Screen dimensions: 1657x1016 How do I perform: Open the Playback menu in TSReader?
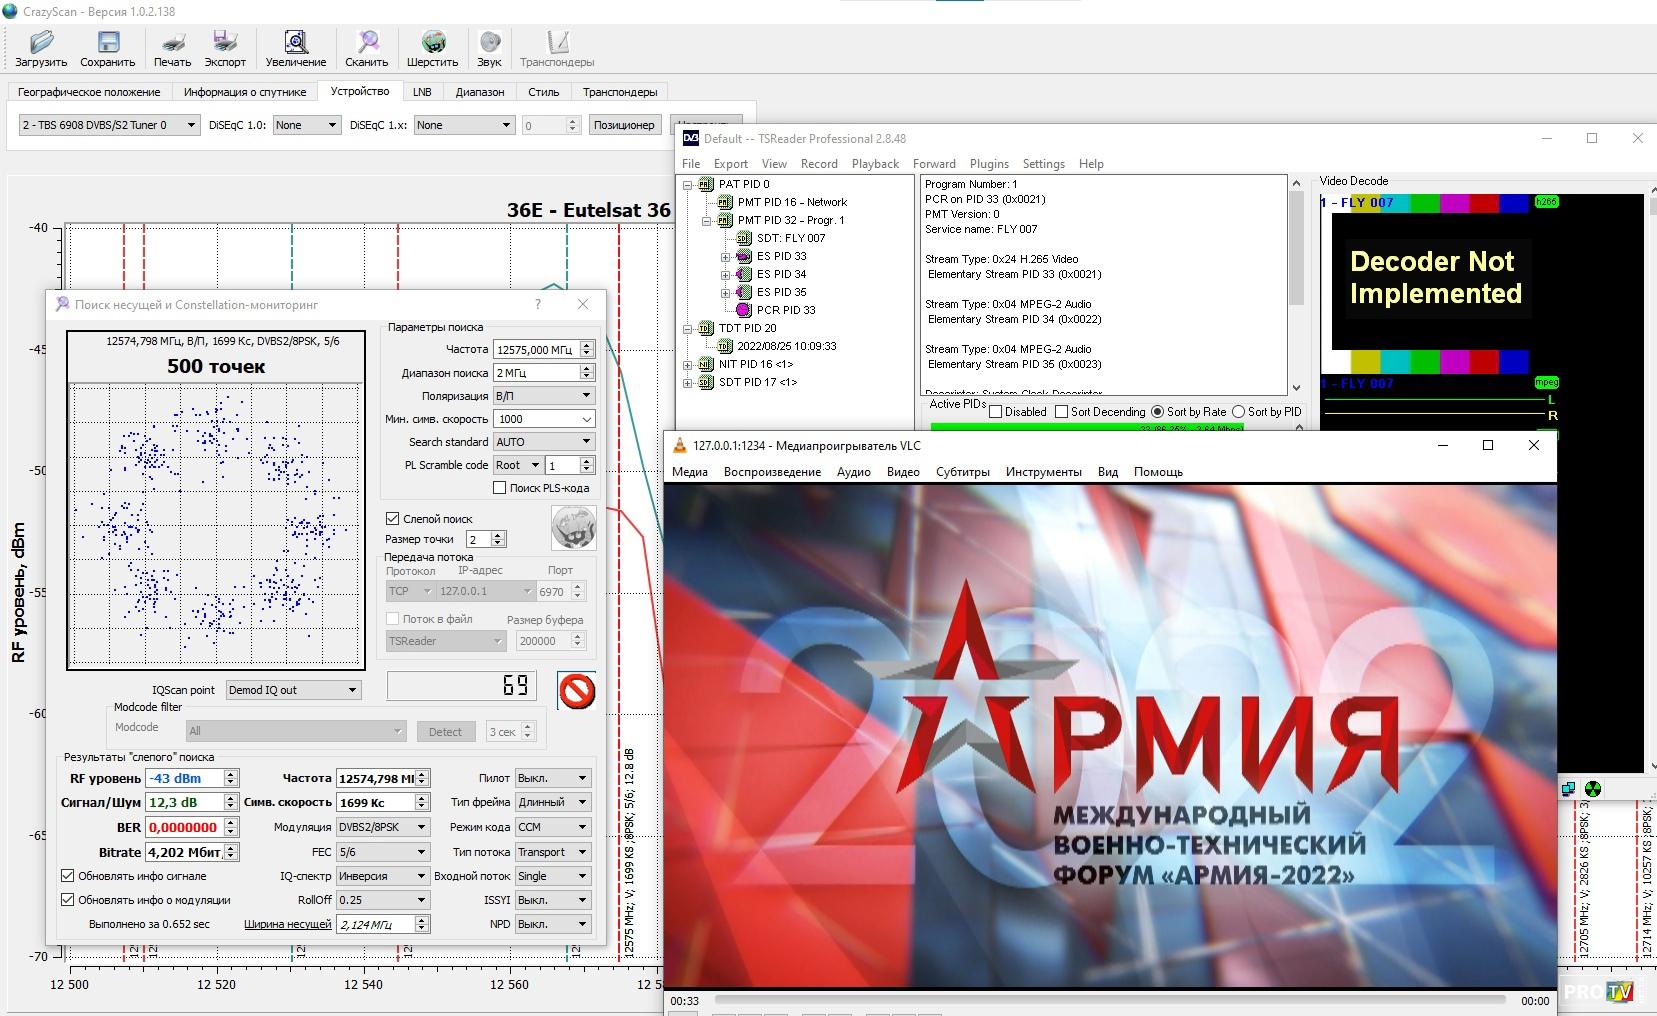pos(875,164)
